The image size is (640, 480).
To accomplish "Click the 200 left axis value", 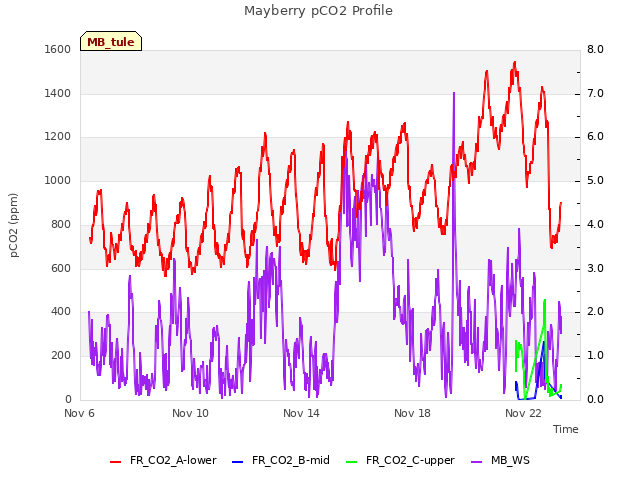I will click(61, 356).
